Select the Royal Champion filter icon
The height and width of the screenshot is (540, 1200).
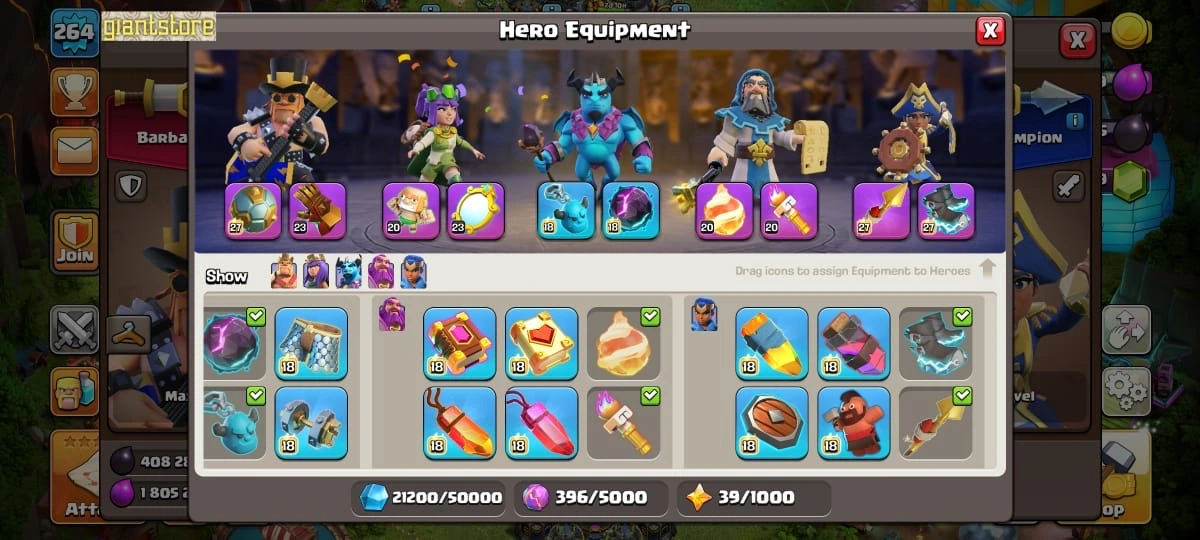413,272
